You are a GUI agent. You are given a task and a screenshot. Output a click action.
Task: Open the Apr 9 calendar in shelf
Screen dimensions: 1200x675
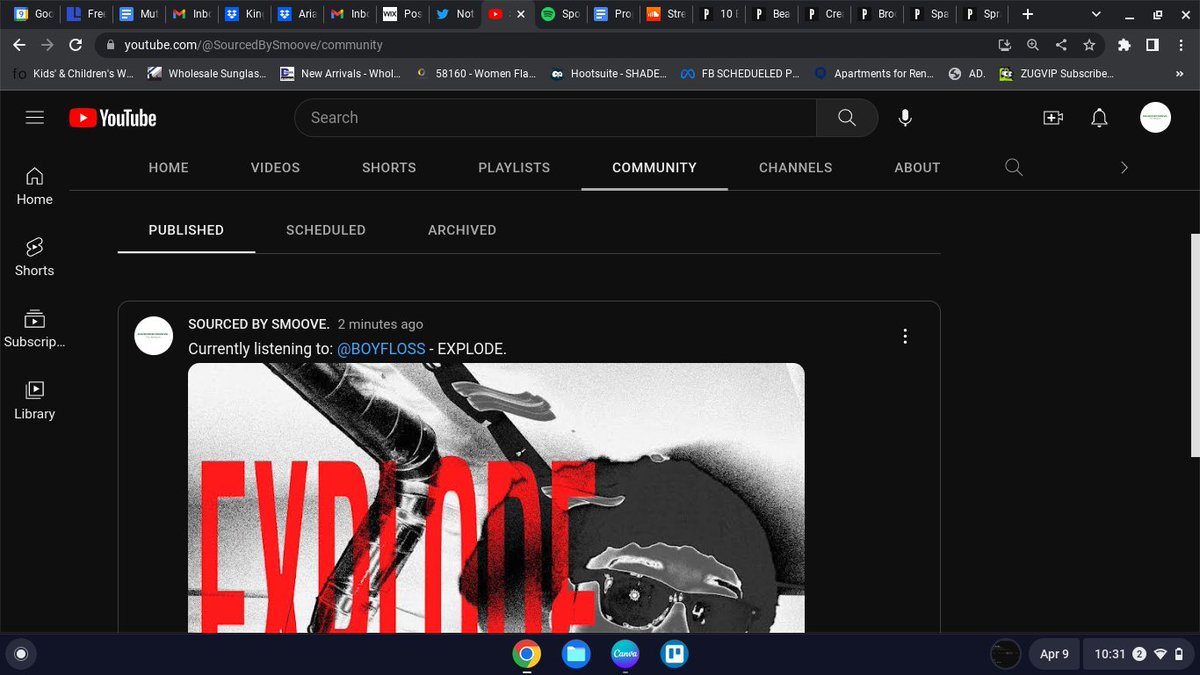1054,654
